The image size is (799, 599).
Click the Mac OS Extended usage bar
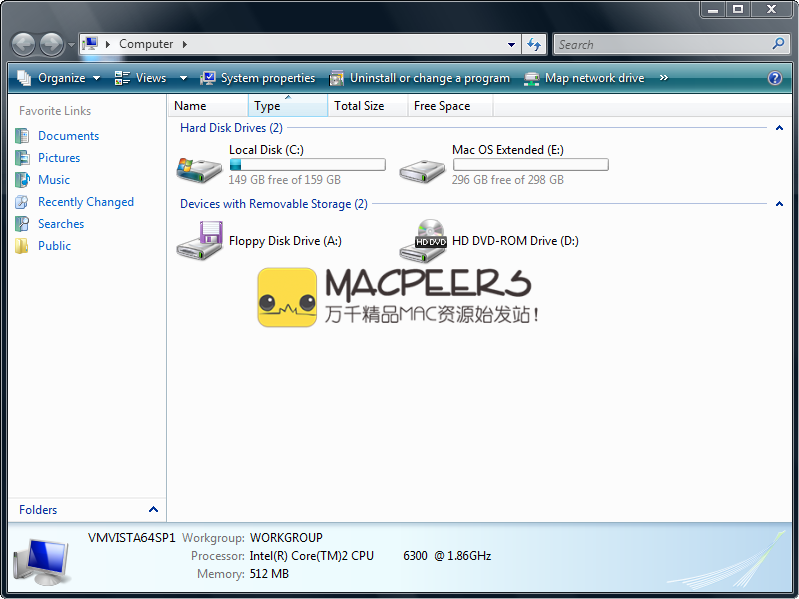pos(530,165)
